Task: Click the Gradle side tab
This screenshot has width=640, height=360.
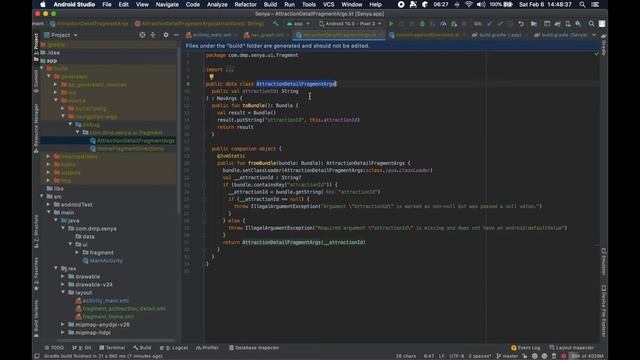Action: 604,45
